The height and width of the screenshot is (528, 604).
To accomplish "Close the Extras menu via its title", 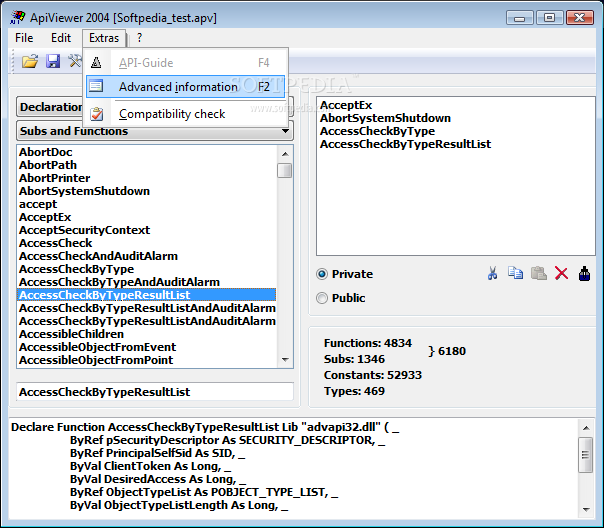I will click(x=104, y=38).
